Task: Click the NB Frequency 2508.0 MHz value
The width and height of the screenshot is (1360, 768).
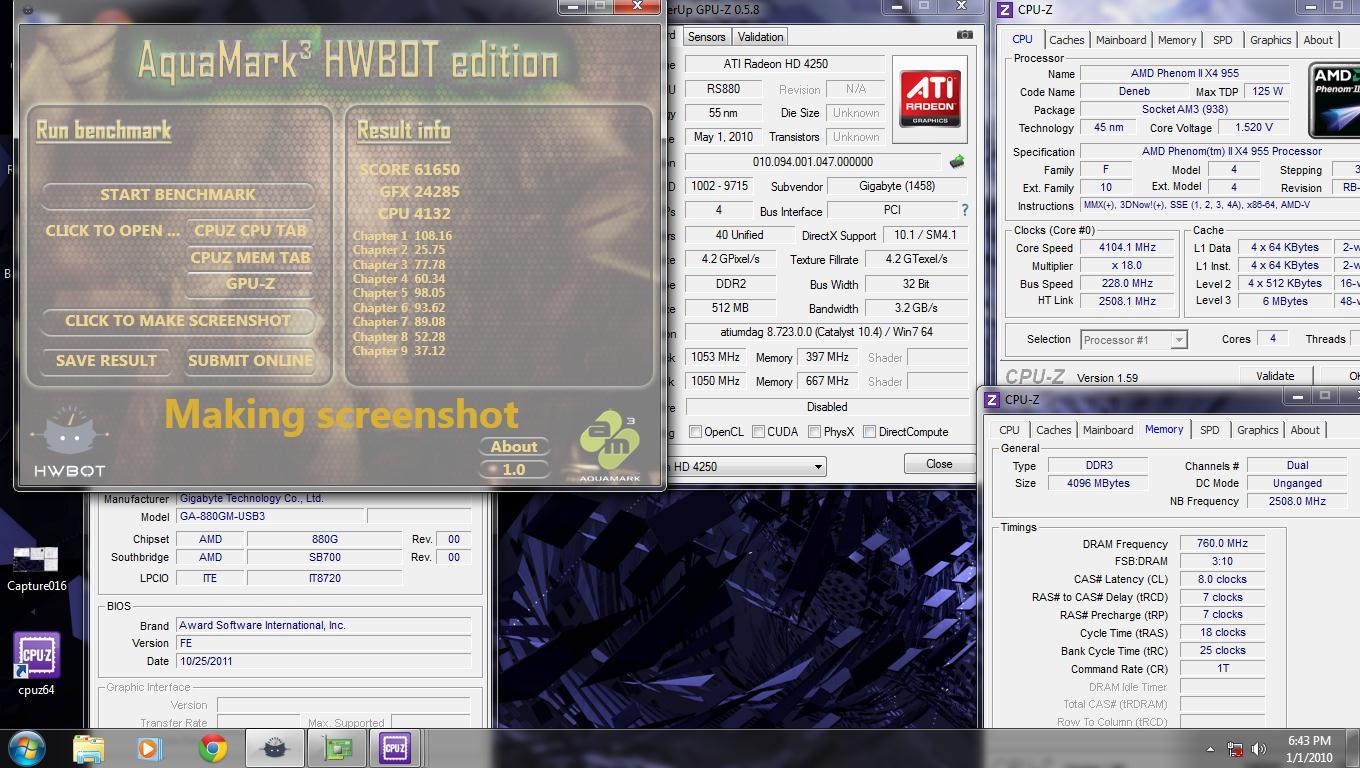Action: (1297, 501)
